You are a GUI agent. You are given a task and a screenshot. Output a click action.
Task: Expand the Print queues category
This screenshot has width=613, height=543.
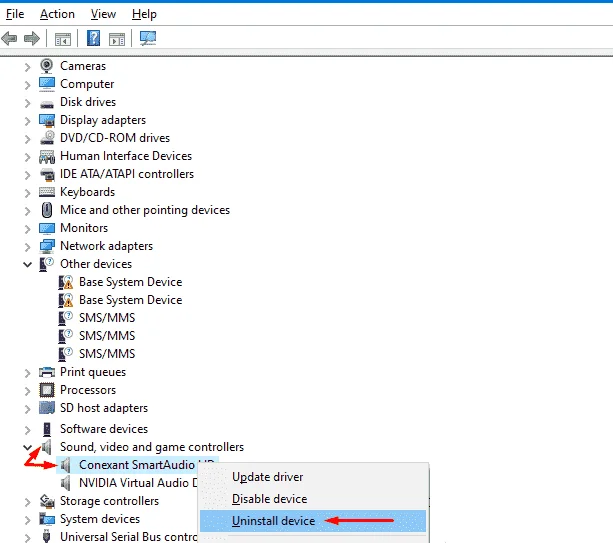click(x=27, y=373)
